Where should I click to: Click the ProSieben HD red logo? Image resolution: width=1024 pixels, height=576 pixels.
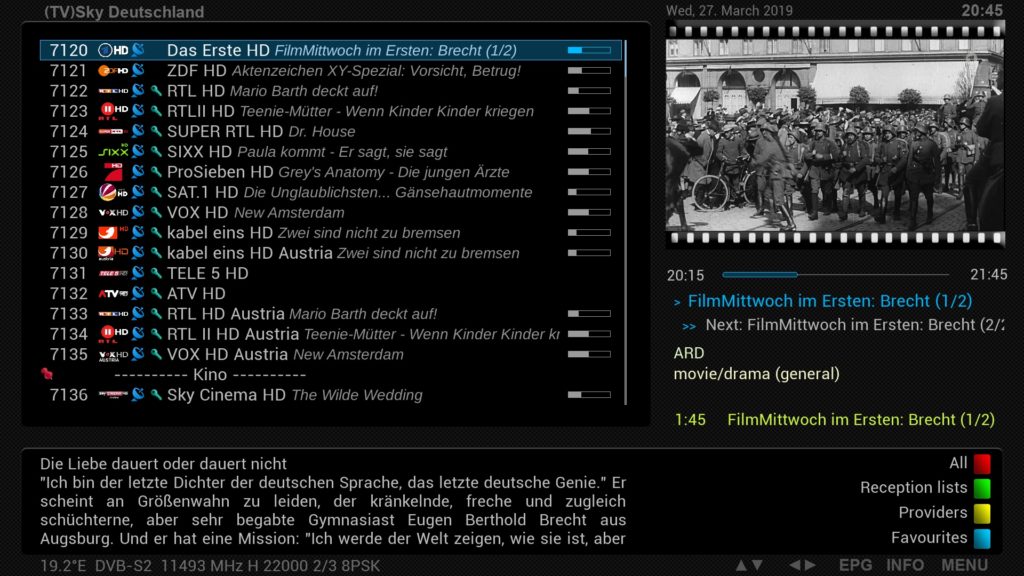point(113,172)
